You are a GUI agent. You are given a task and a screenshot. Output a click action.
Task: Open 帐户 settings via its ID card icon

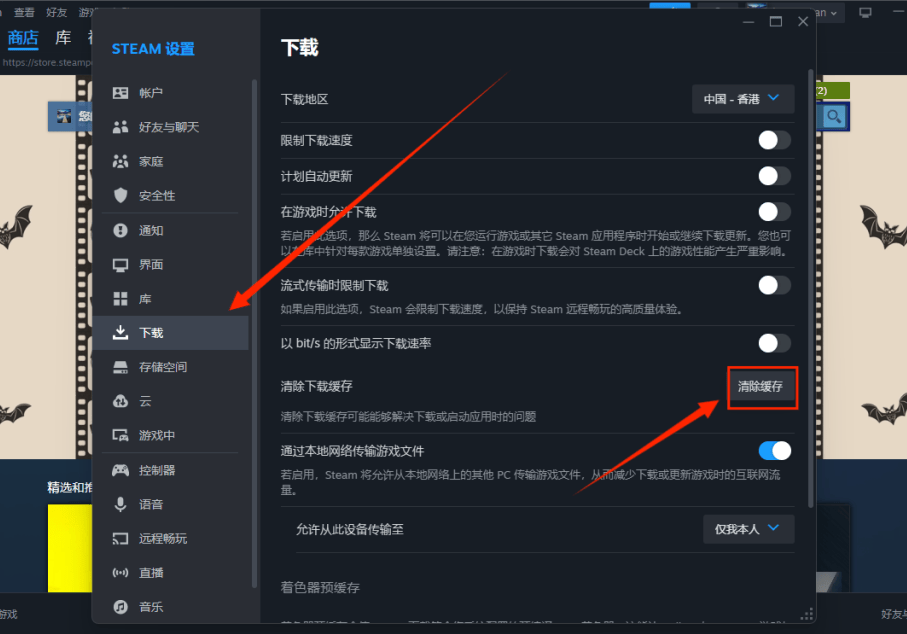click(x=120, y=93)
